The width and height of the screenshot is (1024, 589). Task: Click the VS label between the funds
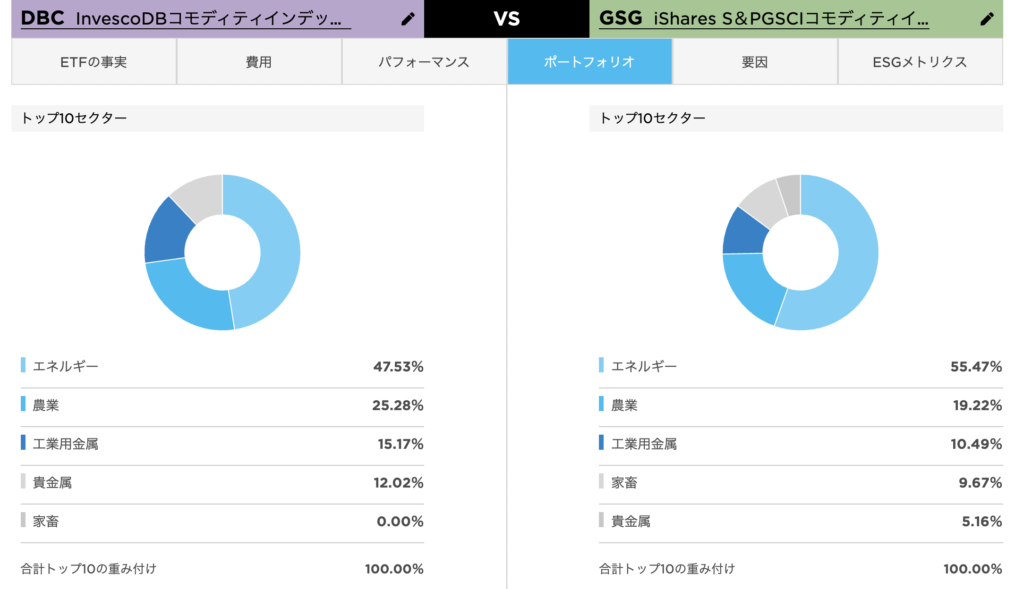(507, 18)
